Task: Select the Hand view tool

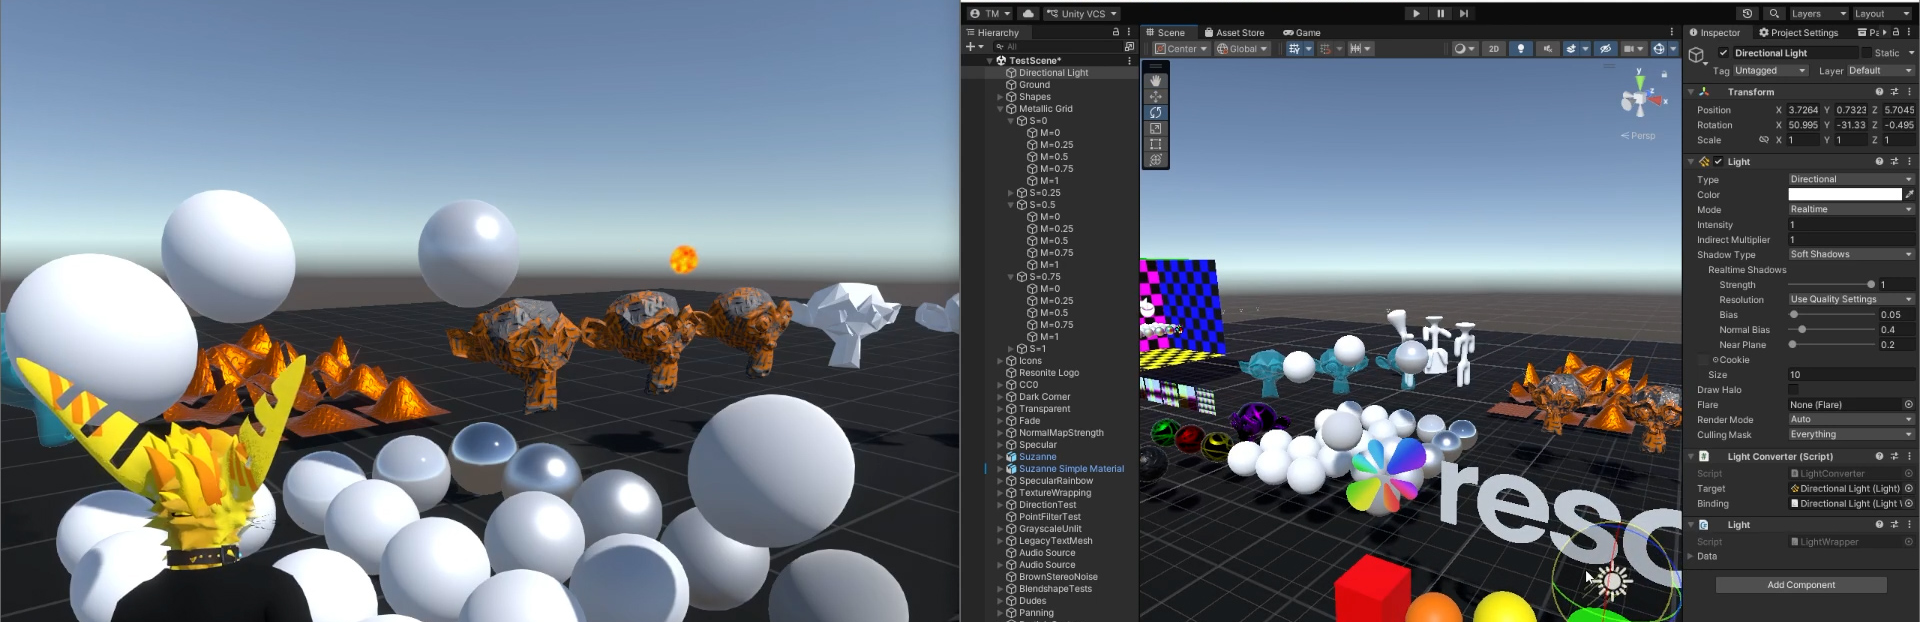Action: tap(1155, 81)
